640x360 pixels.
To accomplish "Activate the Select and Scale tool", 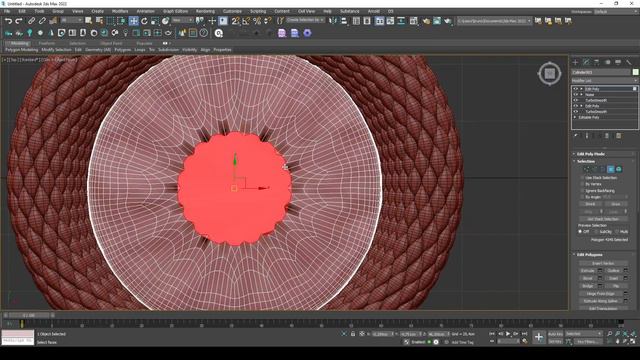I will (x=155, y=20).
